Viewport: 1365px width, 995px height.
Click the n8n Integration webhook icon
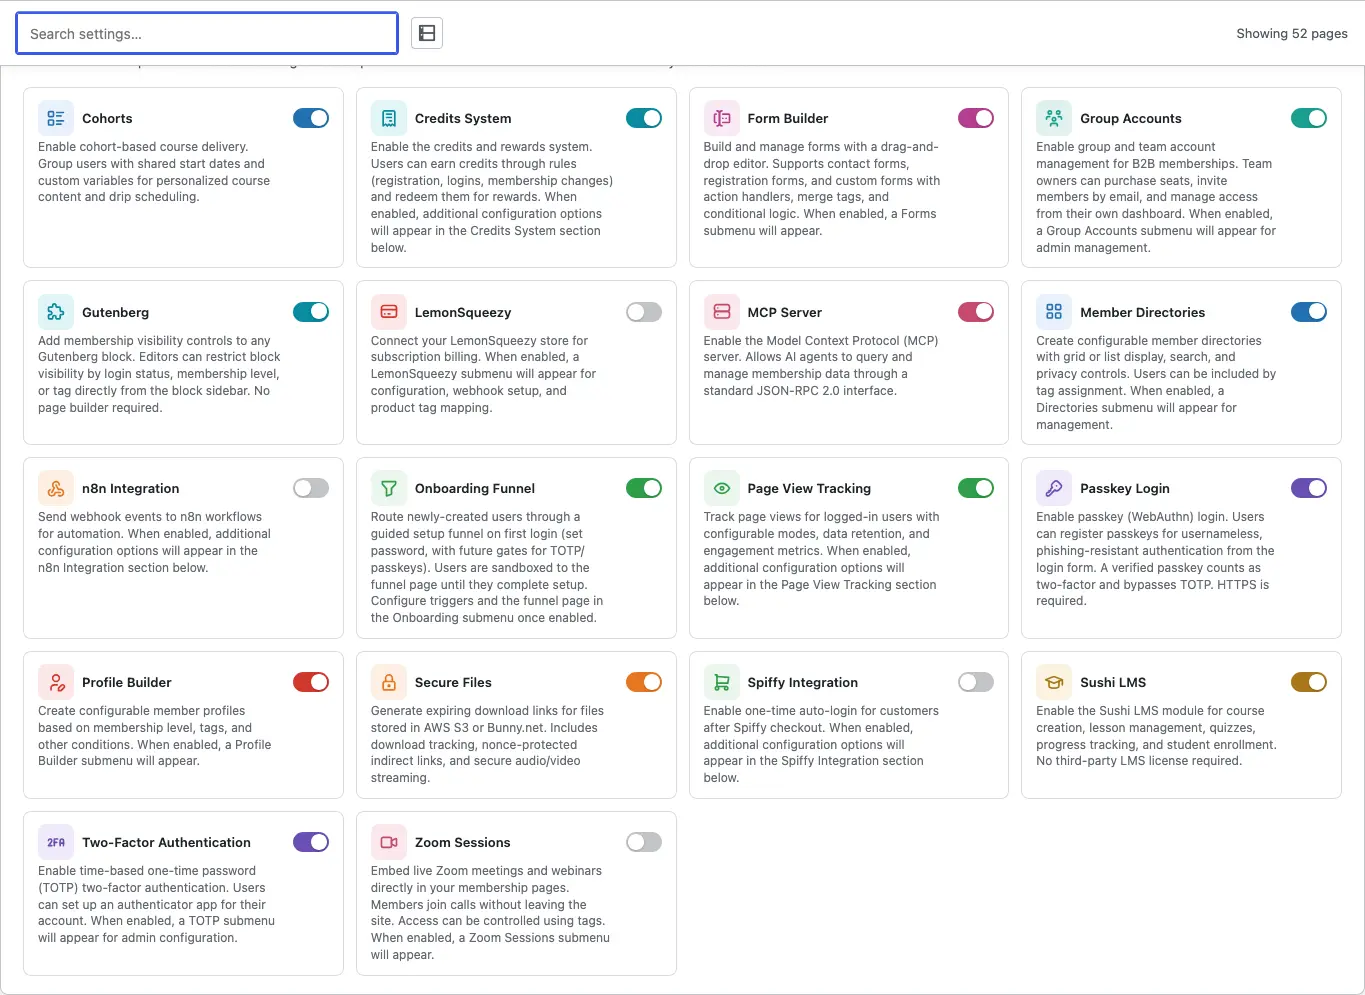pyautogui.click(x=56, y=488)
